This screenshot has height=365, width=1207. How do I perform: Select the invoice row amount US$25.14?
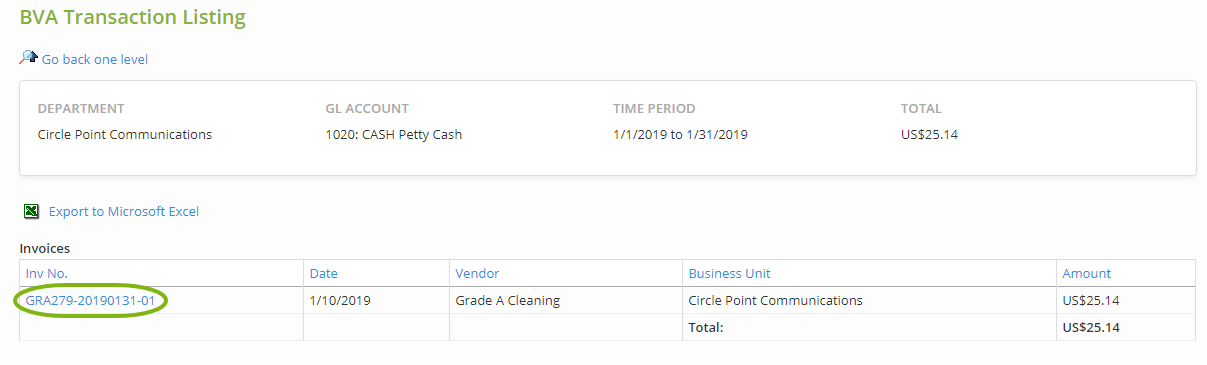point(1126,300)
